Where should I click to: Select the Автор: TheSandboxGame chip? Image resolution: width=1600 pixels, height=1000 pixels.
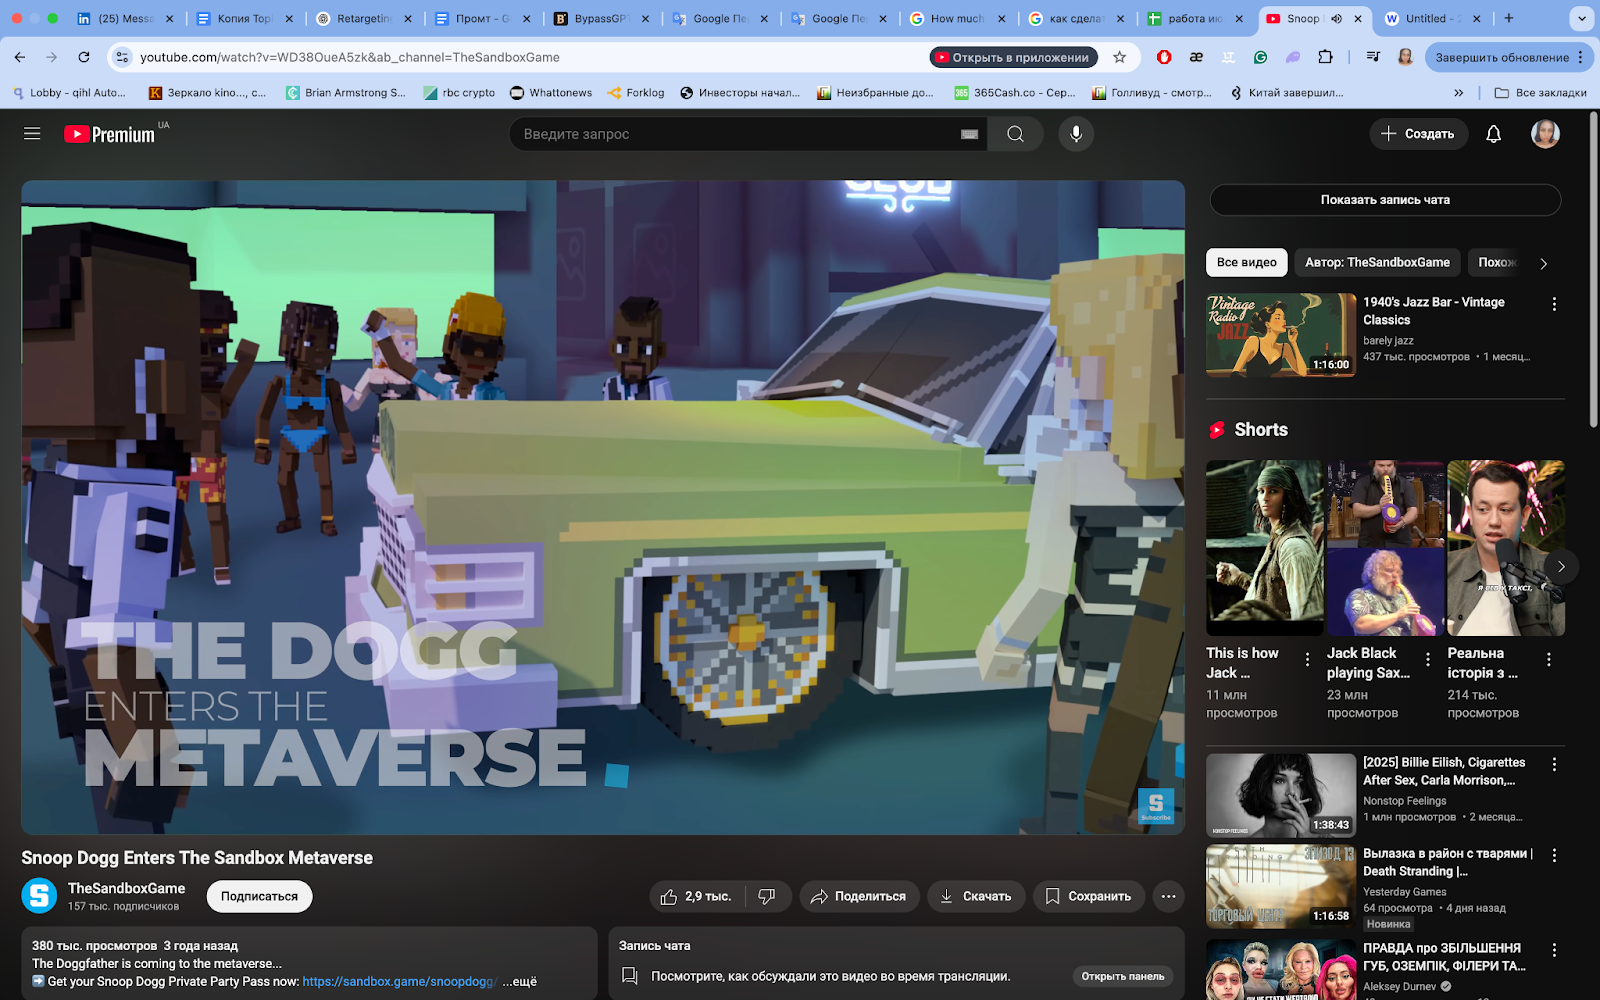tap(1377, 262)
